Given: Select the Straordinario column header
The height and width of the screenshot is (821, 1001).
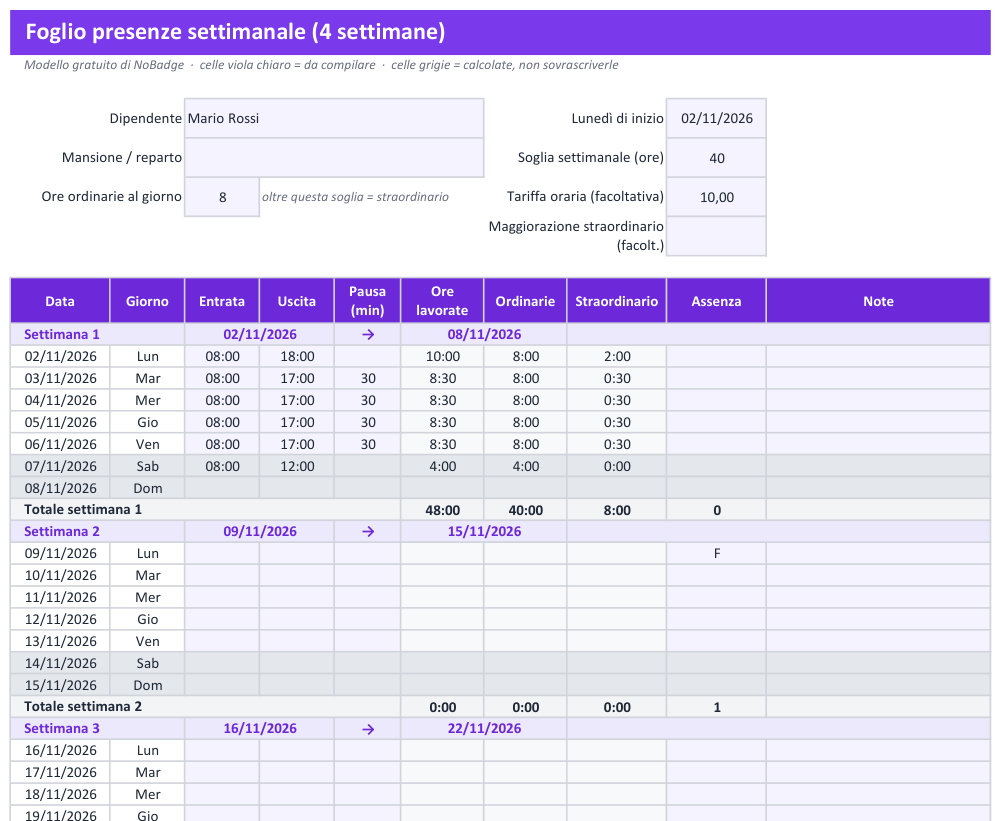Looking at the screenshot, I should (x=616, y=301).
